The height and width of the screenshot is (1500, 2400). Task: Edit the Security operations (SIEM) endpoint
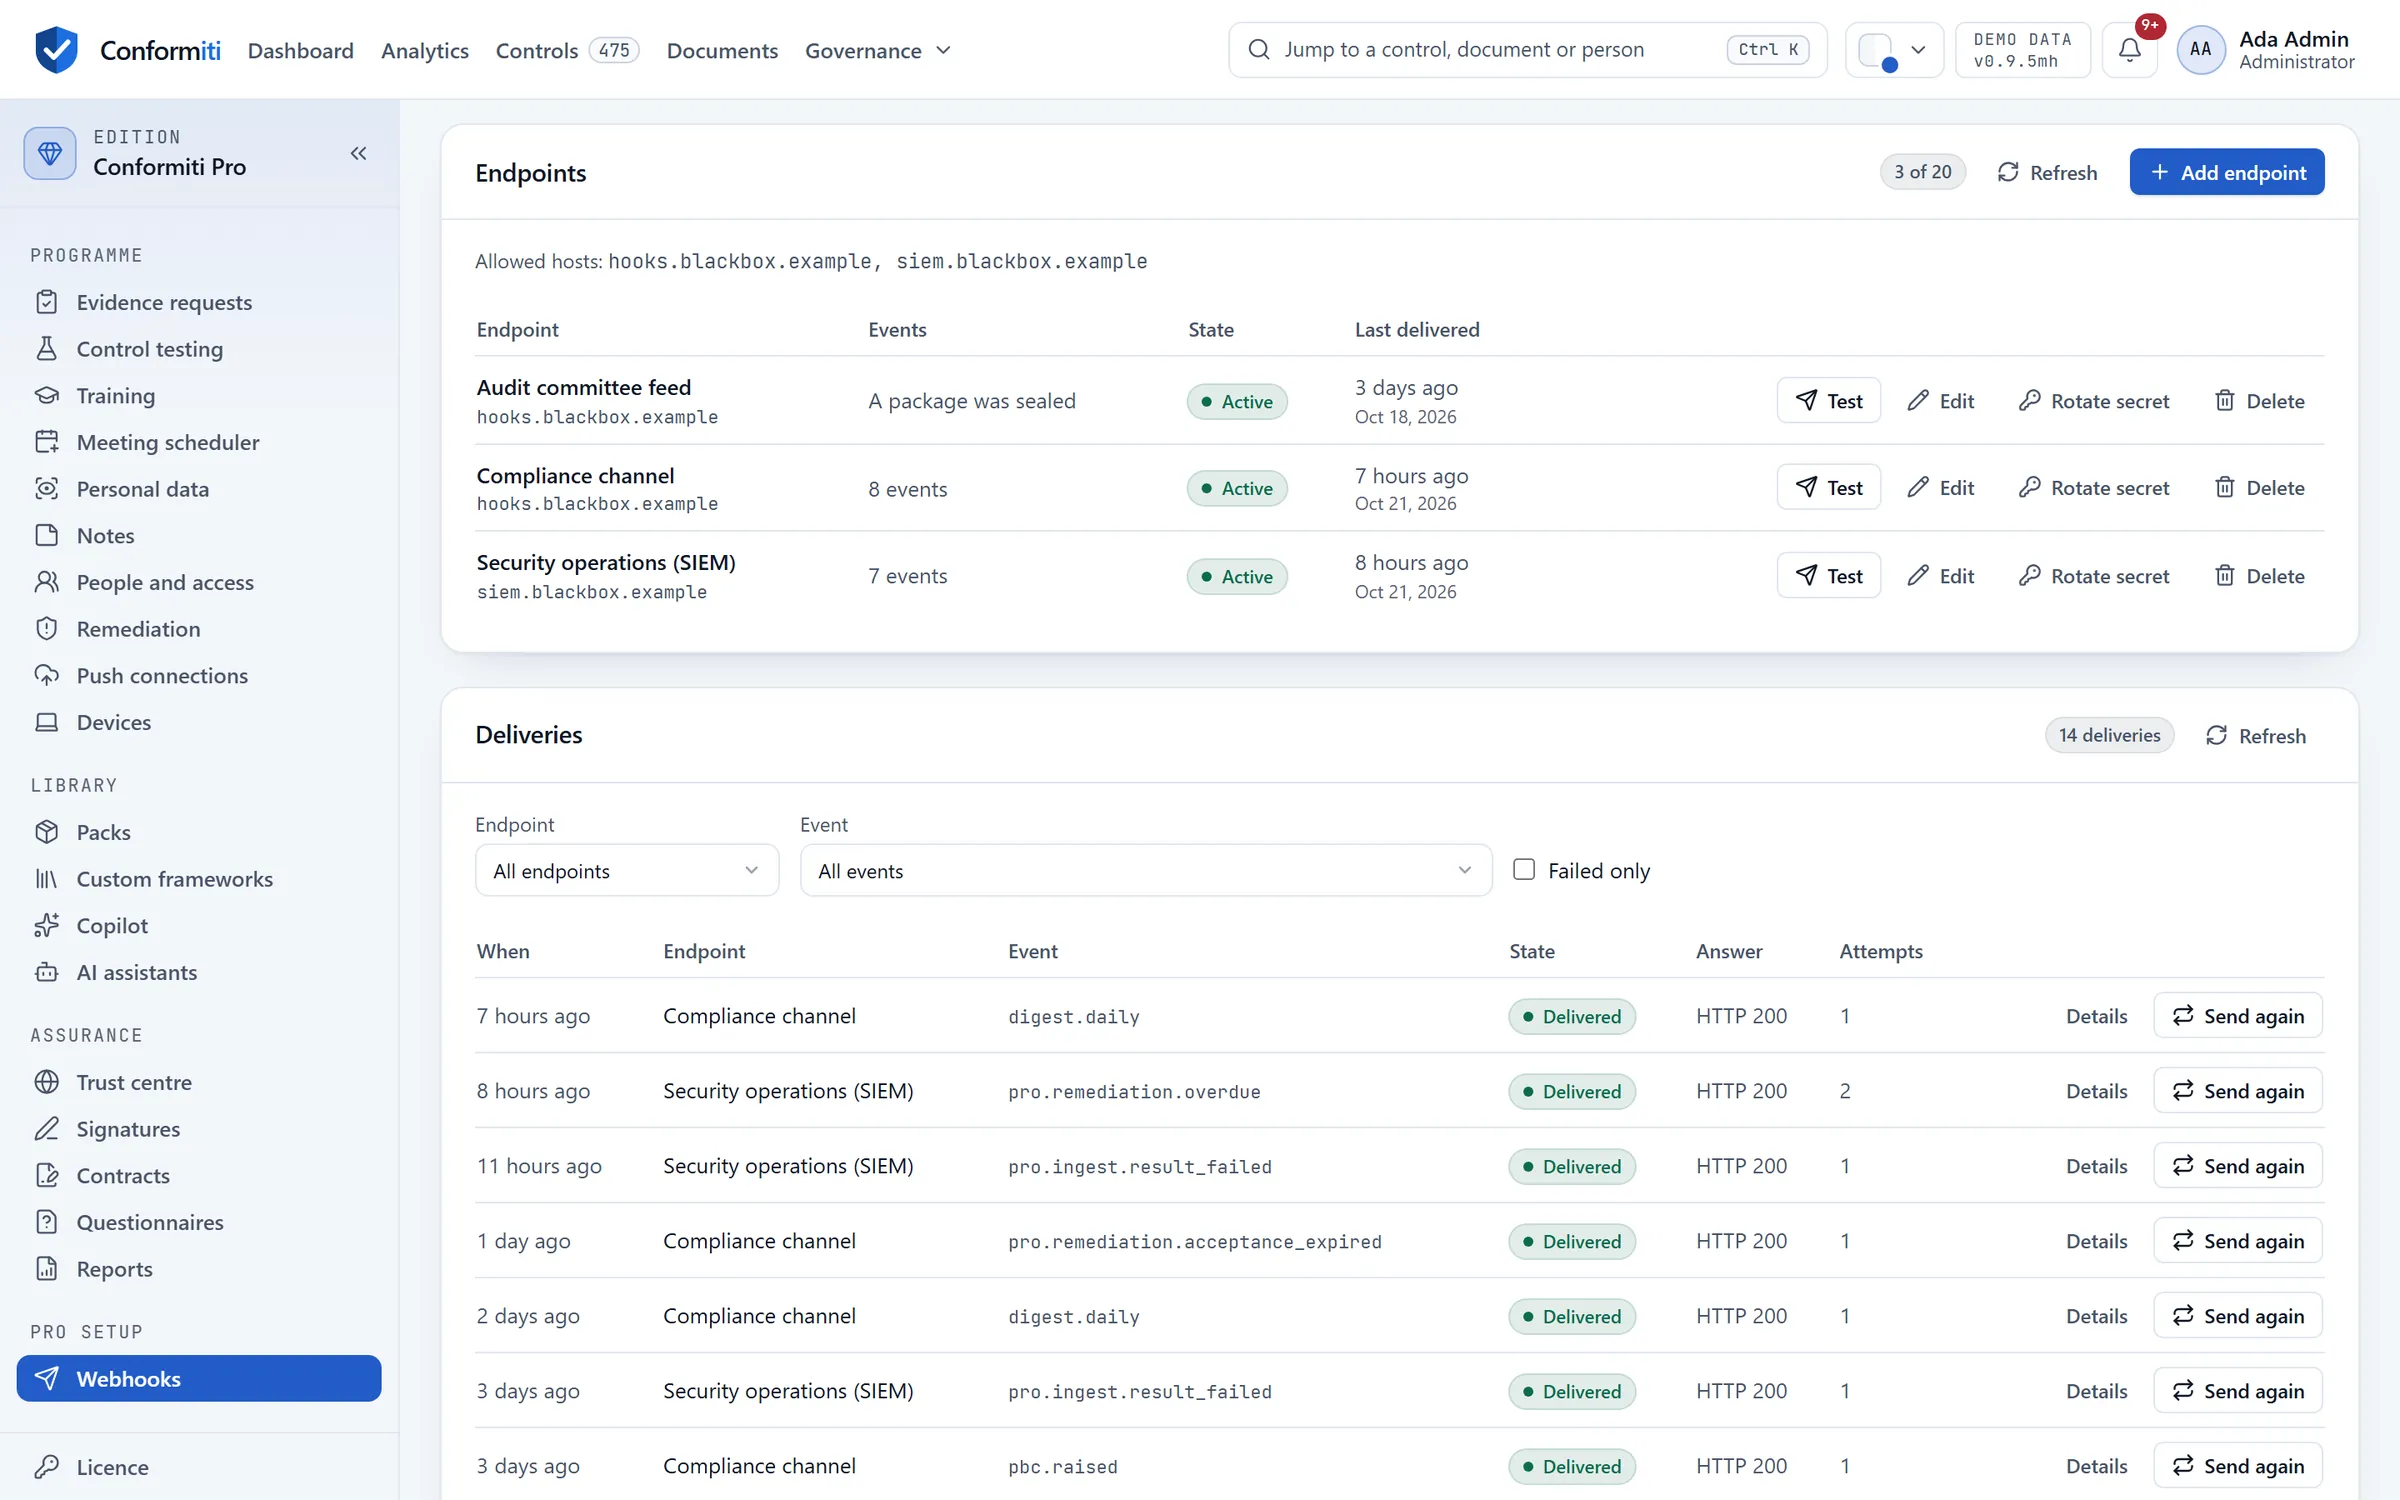[x=1940, y=576]
